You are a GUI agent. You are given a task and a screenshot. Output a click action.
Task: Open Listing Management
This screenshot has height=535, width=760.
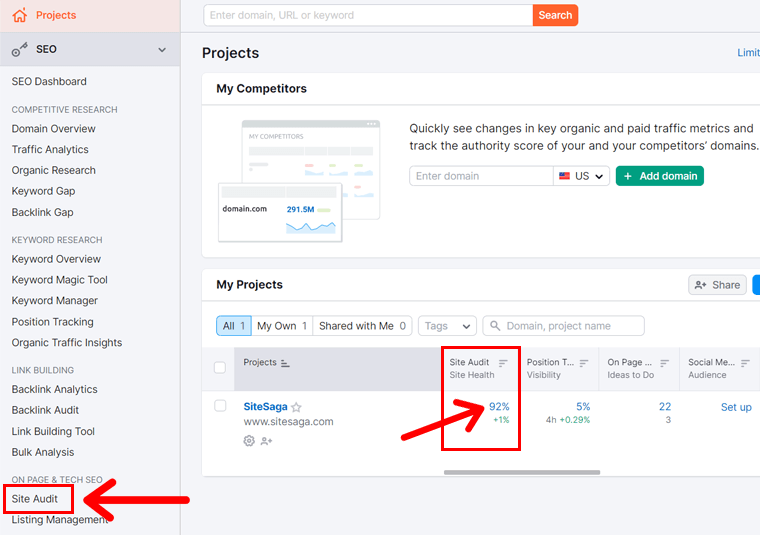coord(60,519)
